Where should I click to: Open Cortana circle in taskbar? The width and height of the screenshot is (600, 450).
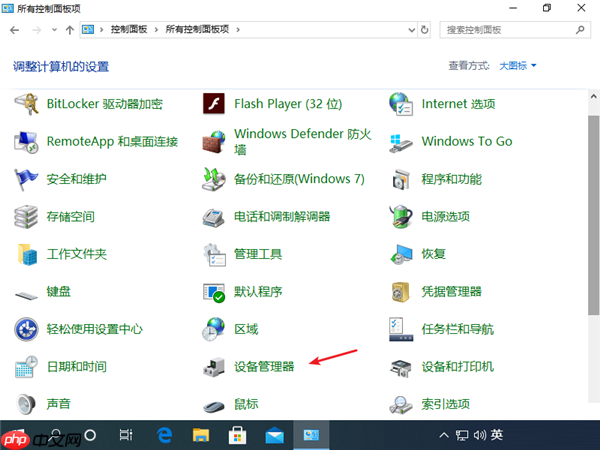(90, 435)
